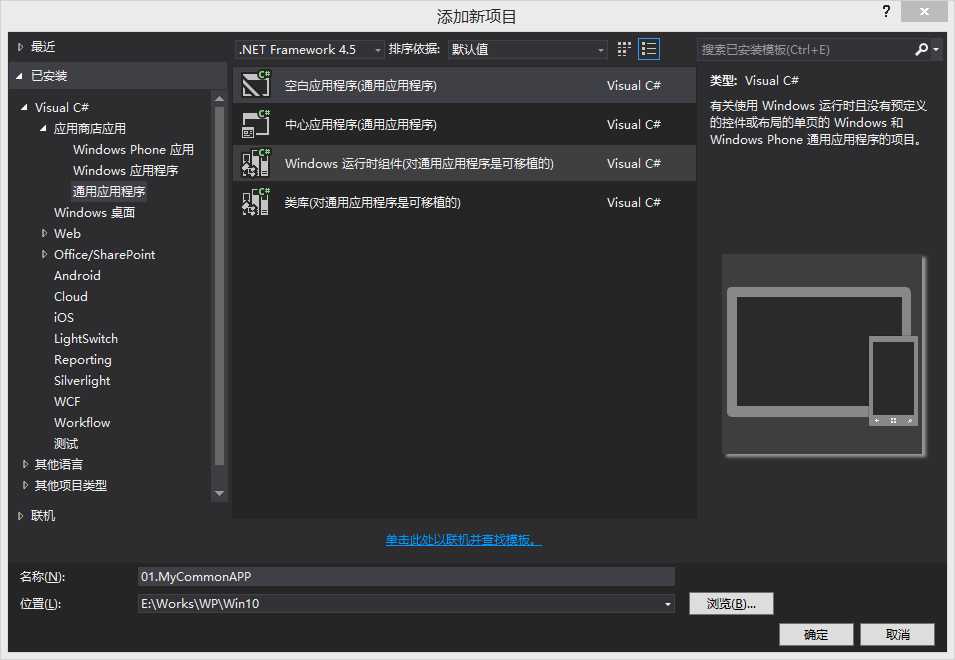
Task: Click the tree scrollbar down arrow
Action: [219, 494]
